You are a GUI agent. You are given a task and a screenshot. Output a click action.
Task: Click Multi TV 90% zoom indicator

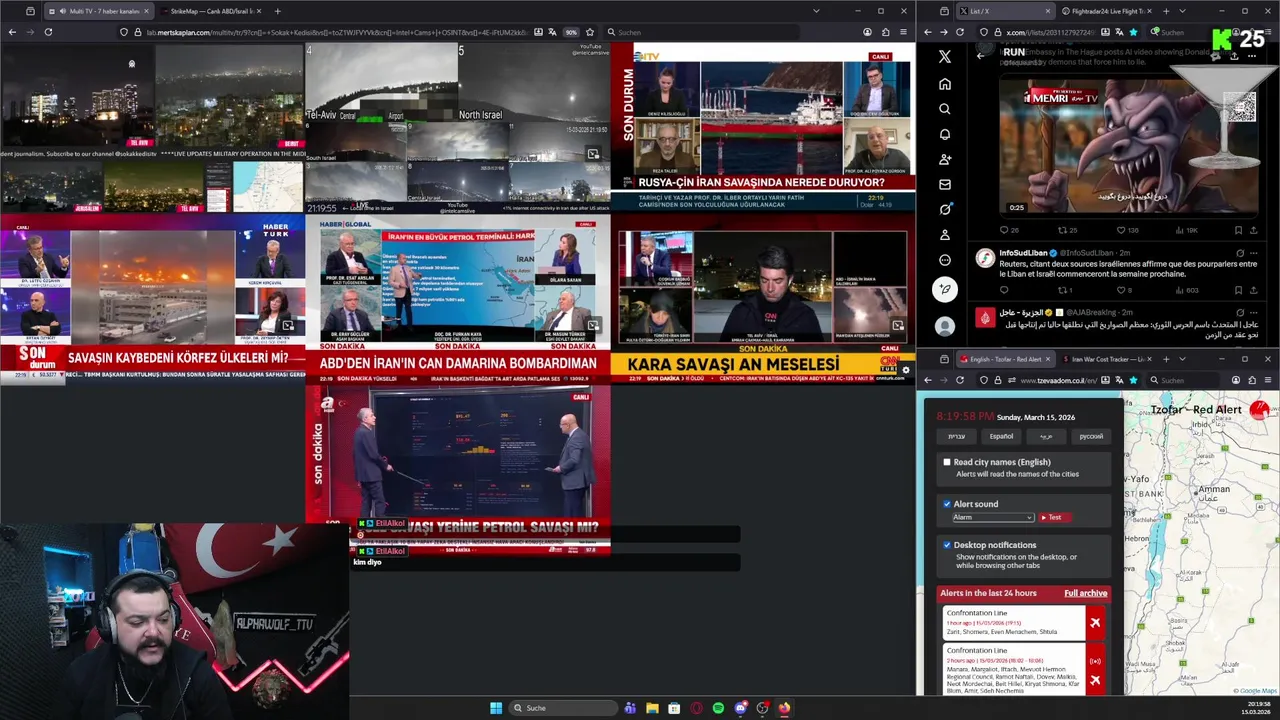(571, 32)
